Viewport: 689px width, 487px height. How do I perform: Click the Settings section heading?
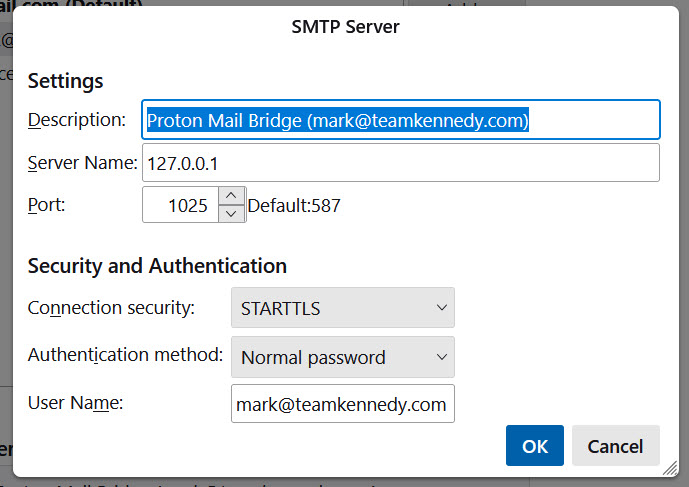[x=66, y=80]
